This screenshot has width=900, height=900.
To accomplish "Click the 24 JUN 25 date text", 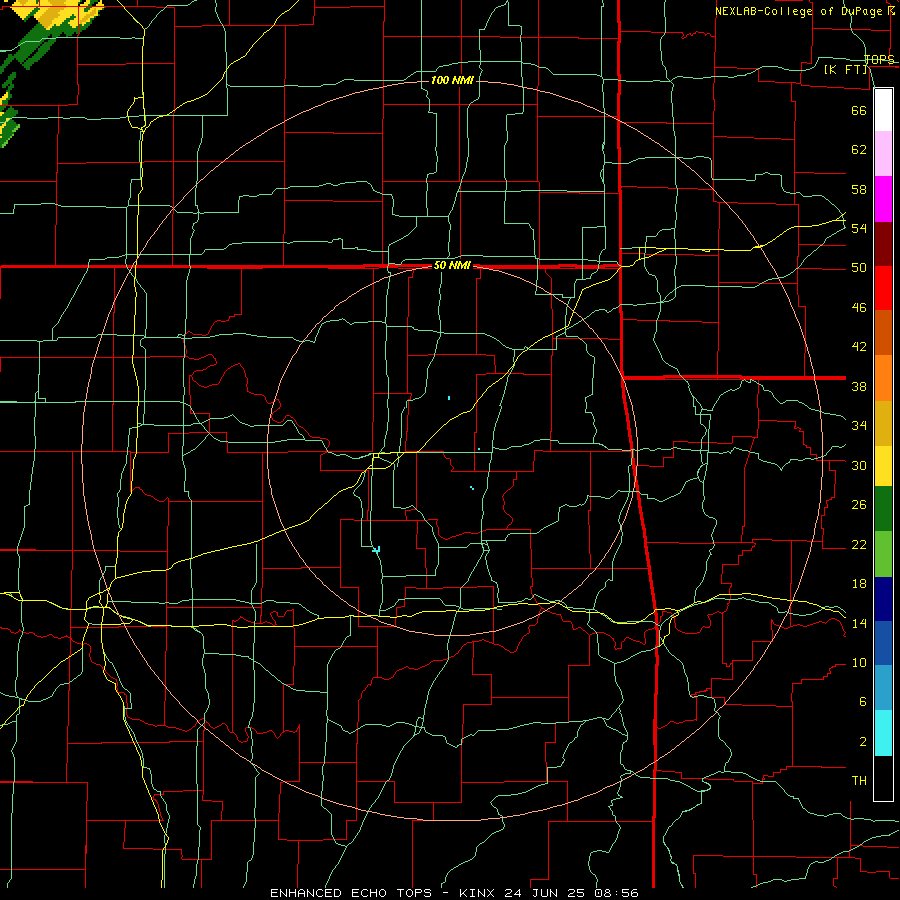I will click(x=546, y=893).
